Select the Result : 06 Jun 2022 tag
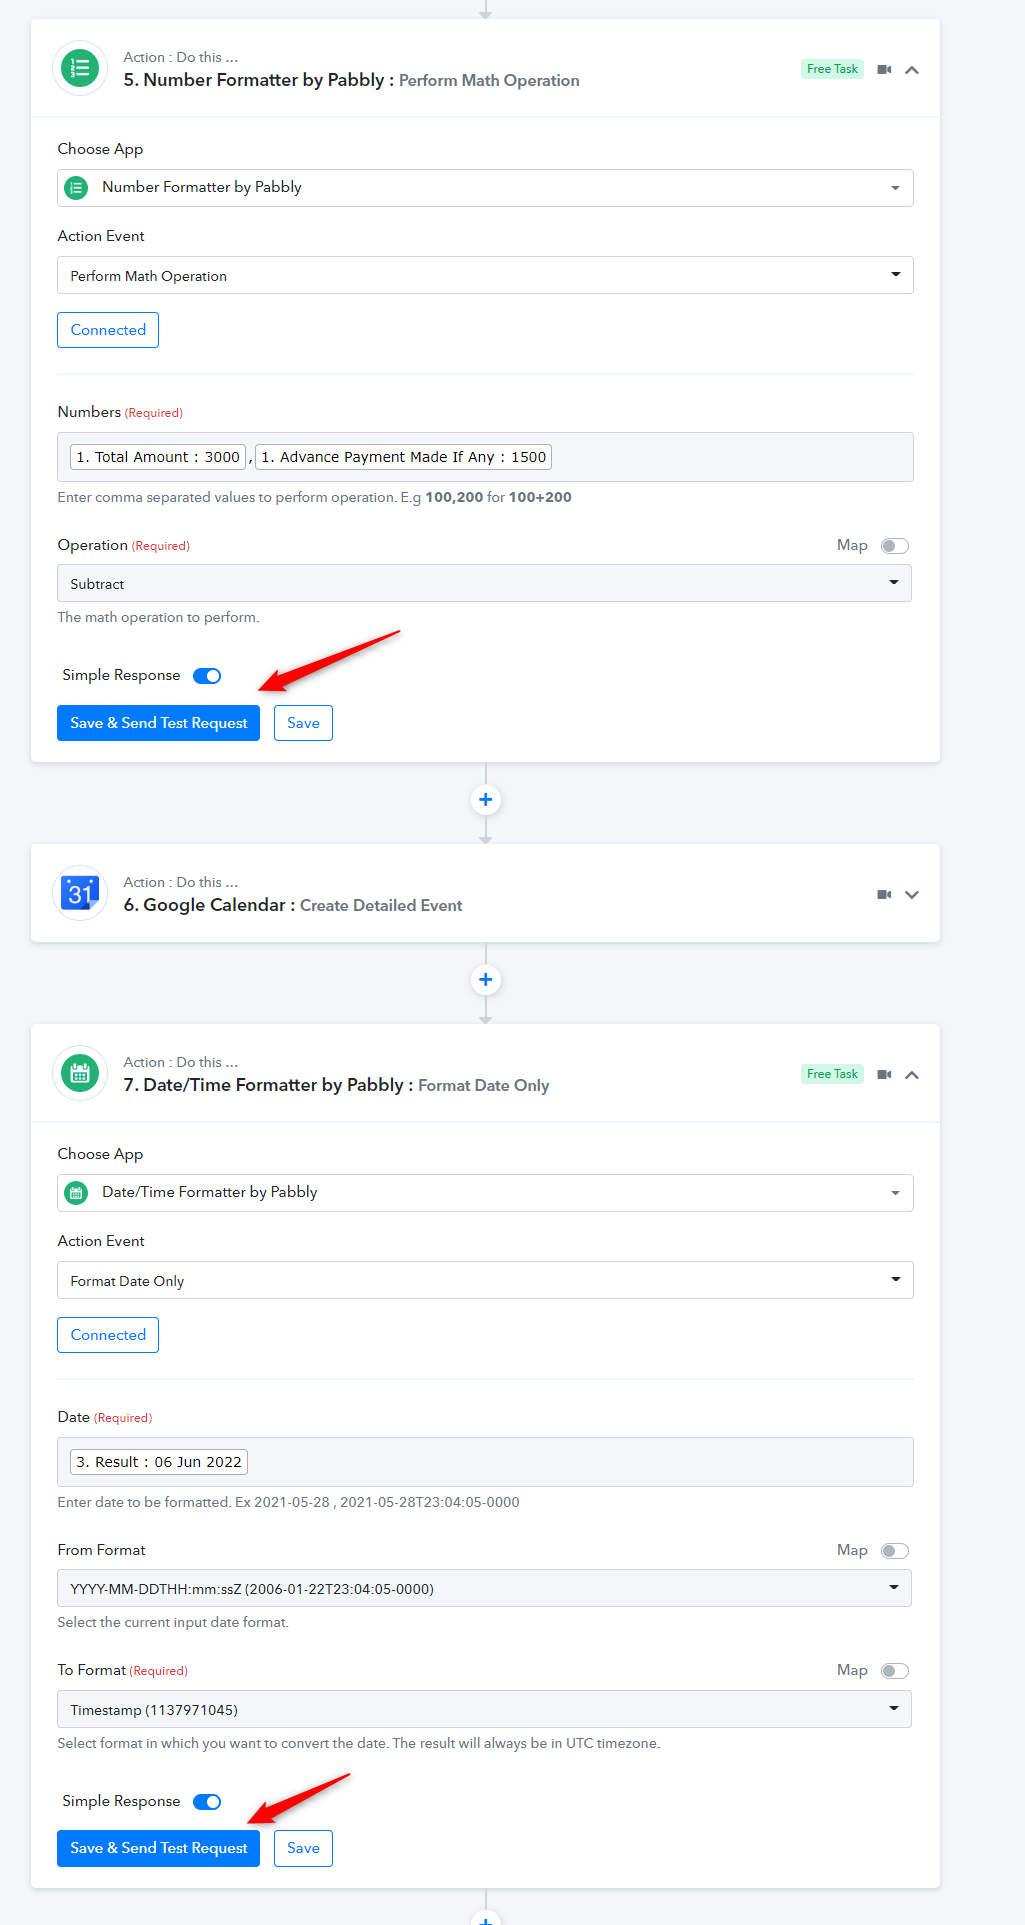 point(159,1462)
